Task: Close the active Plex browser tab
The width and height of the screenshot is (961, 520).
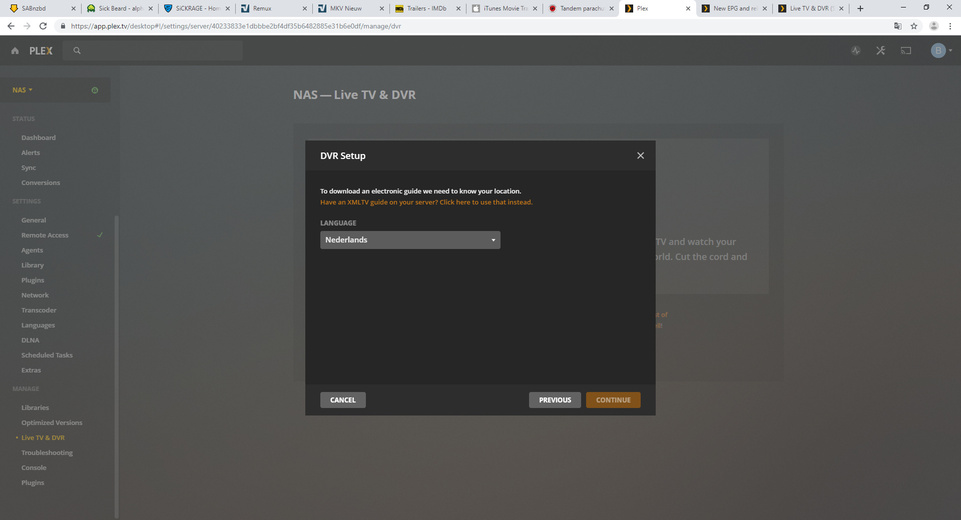Action: (688, 9)
